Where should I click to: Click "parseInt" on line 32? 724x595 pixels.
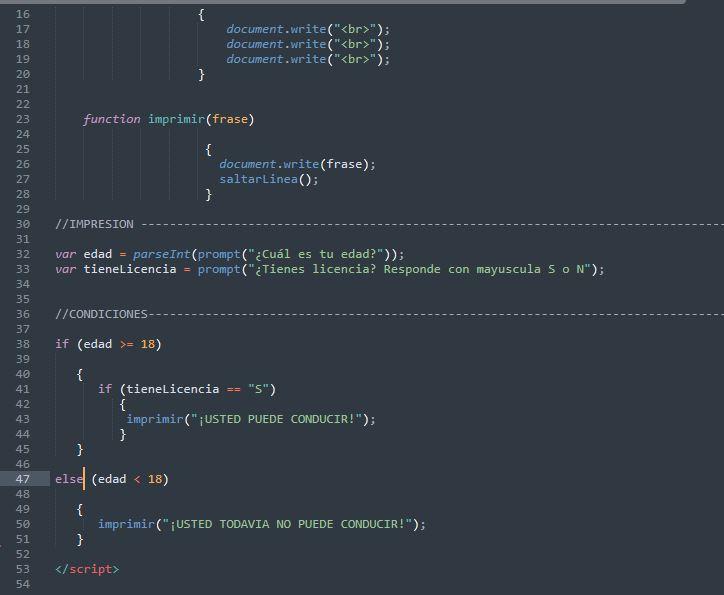point(162,254)
